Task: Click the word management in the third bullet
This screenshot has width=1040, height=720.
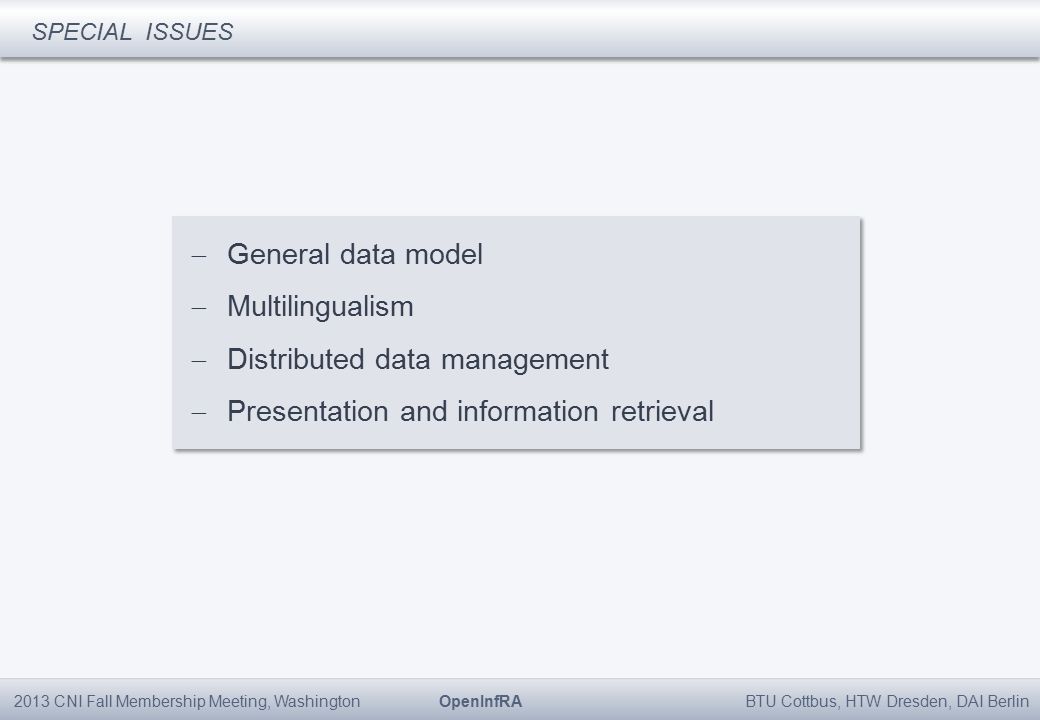Action: click(x=525, y=360)
